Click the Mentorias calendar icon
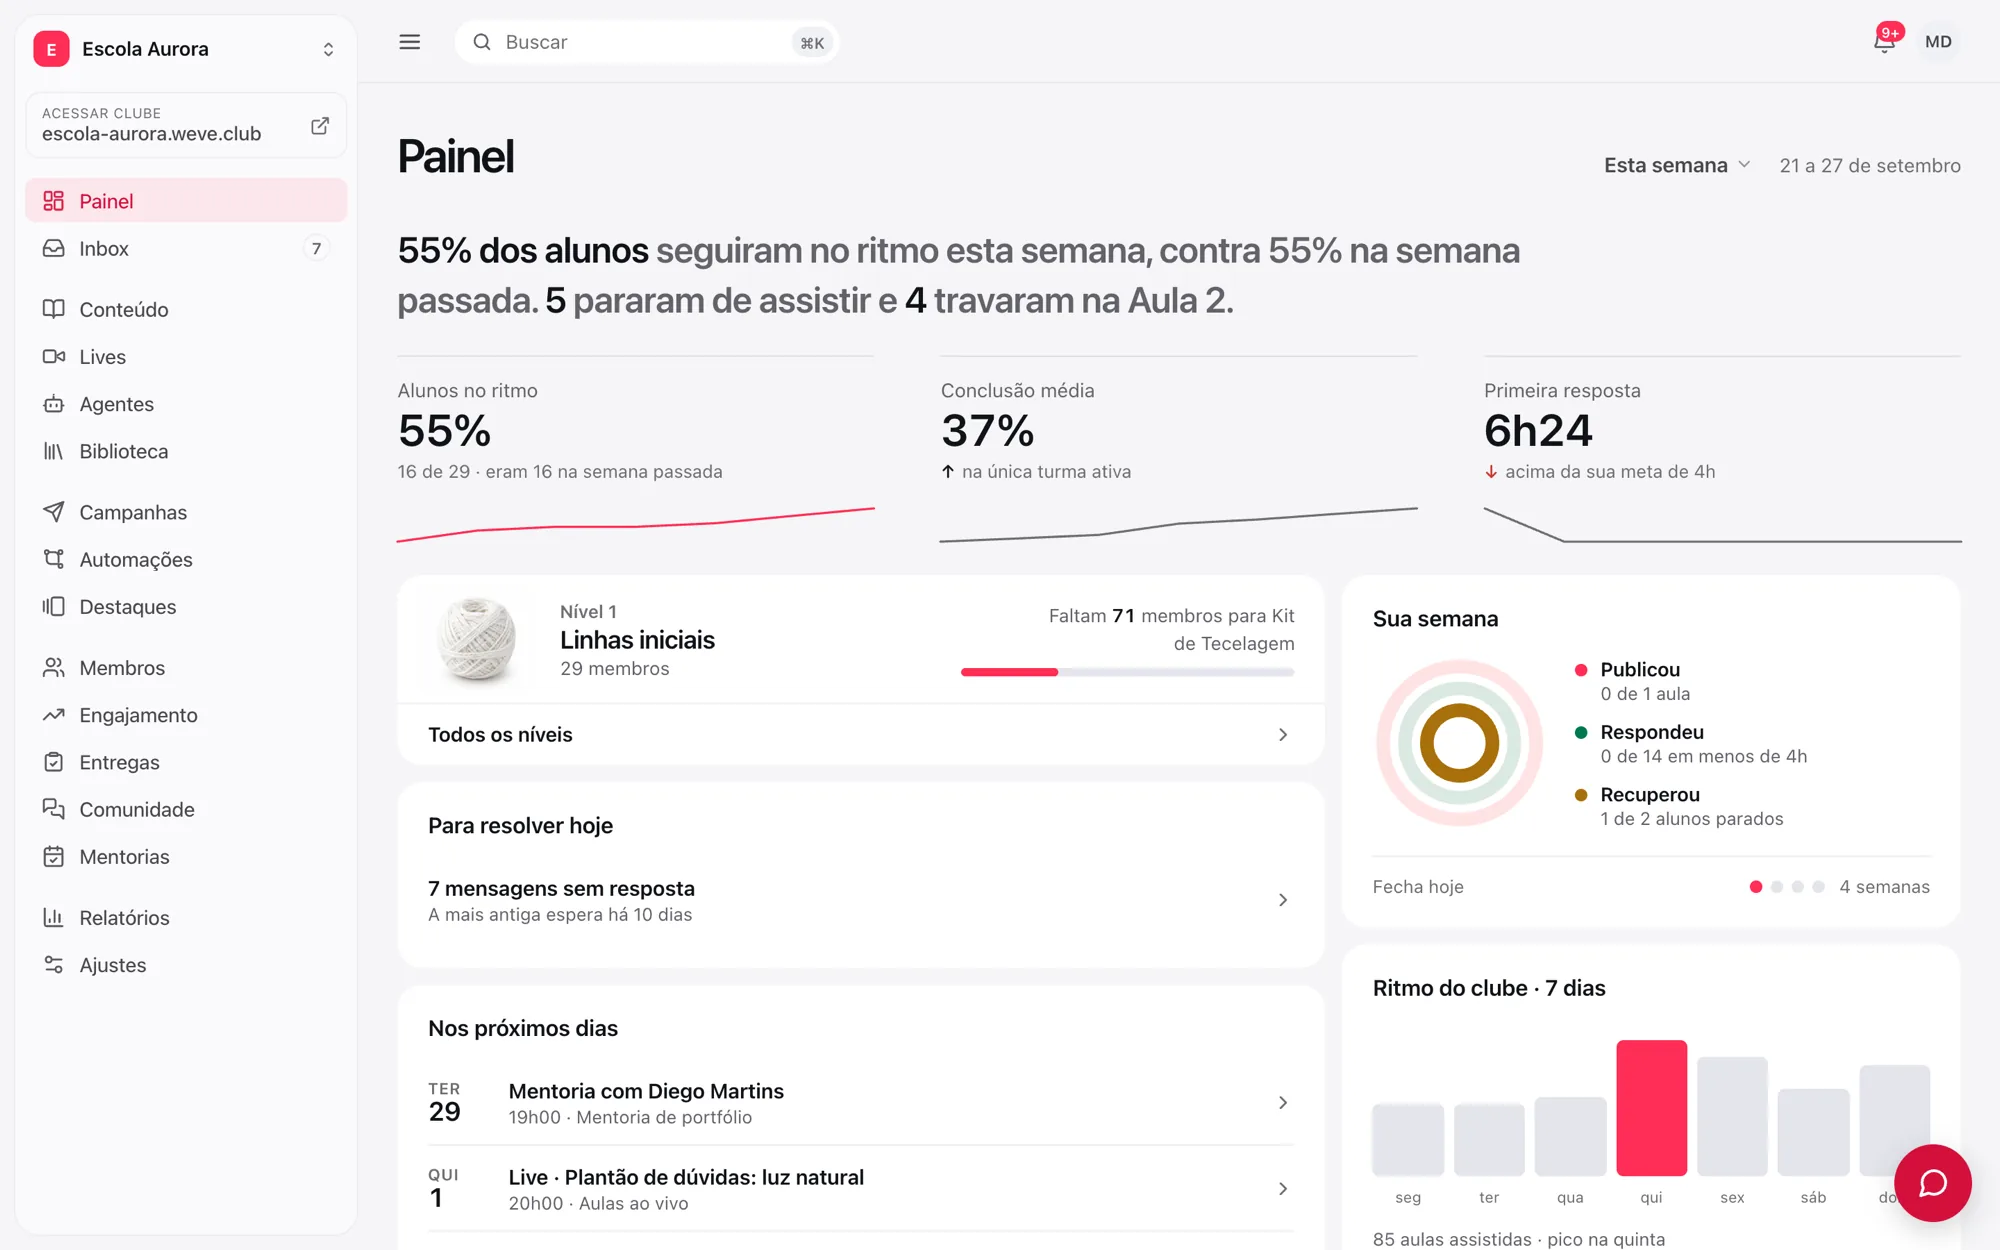This screenshot has width=2000, height=1250. (54, 857)
